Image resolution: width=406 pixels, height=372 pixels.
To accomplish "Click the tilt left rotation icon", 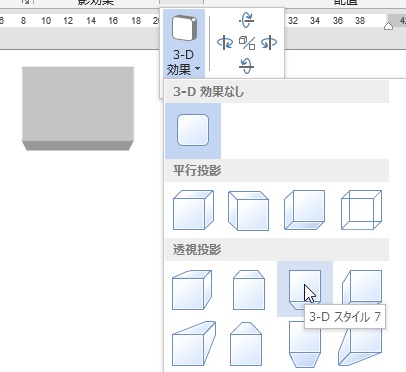I will point(225,43).
